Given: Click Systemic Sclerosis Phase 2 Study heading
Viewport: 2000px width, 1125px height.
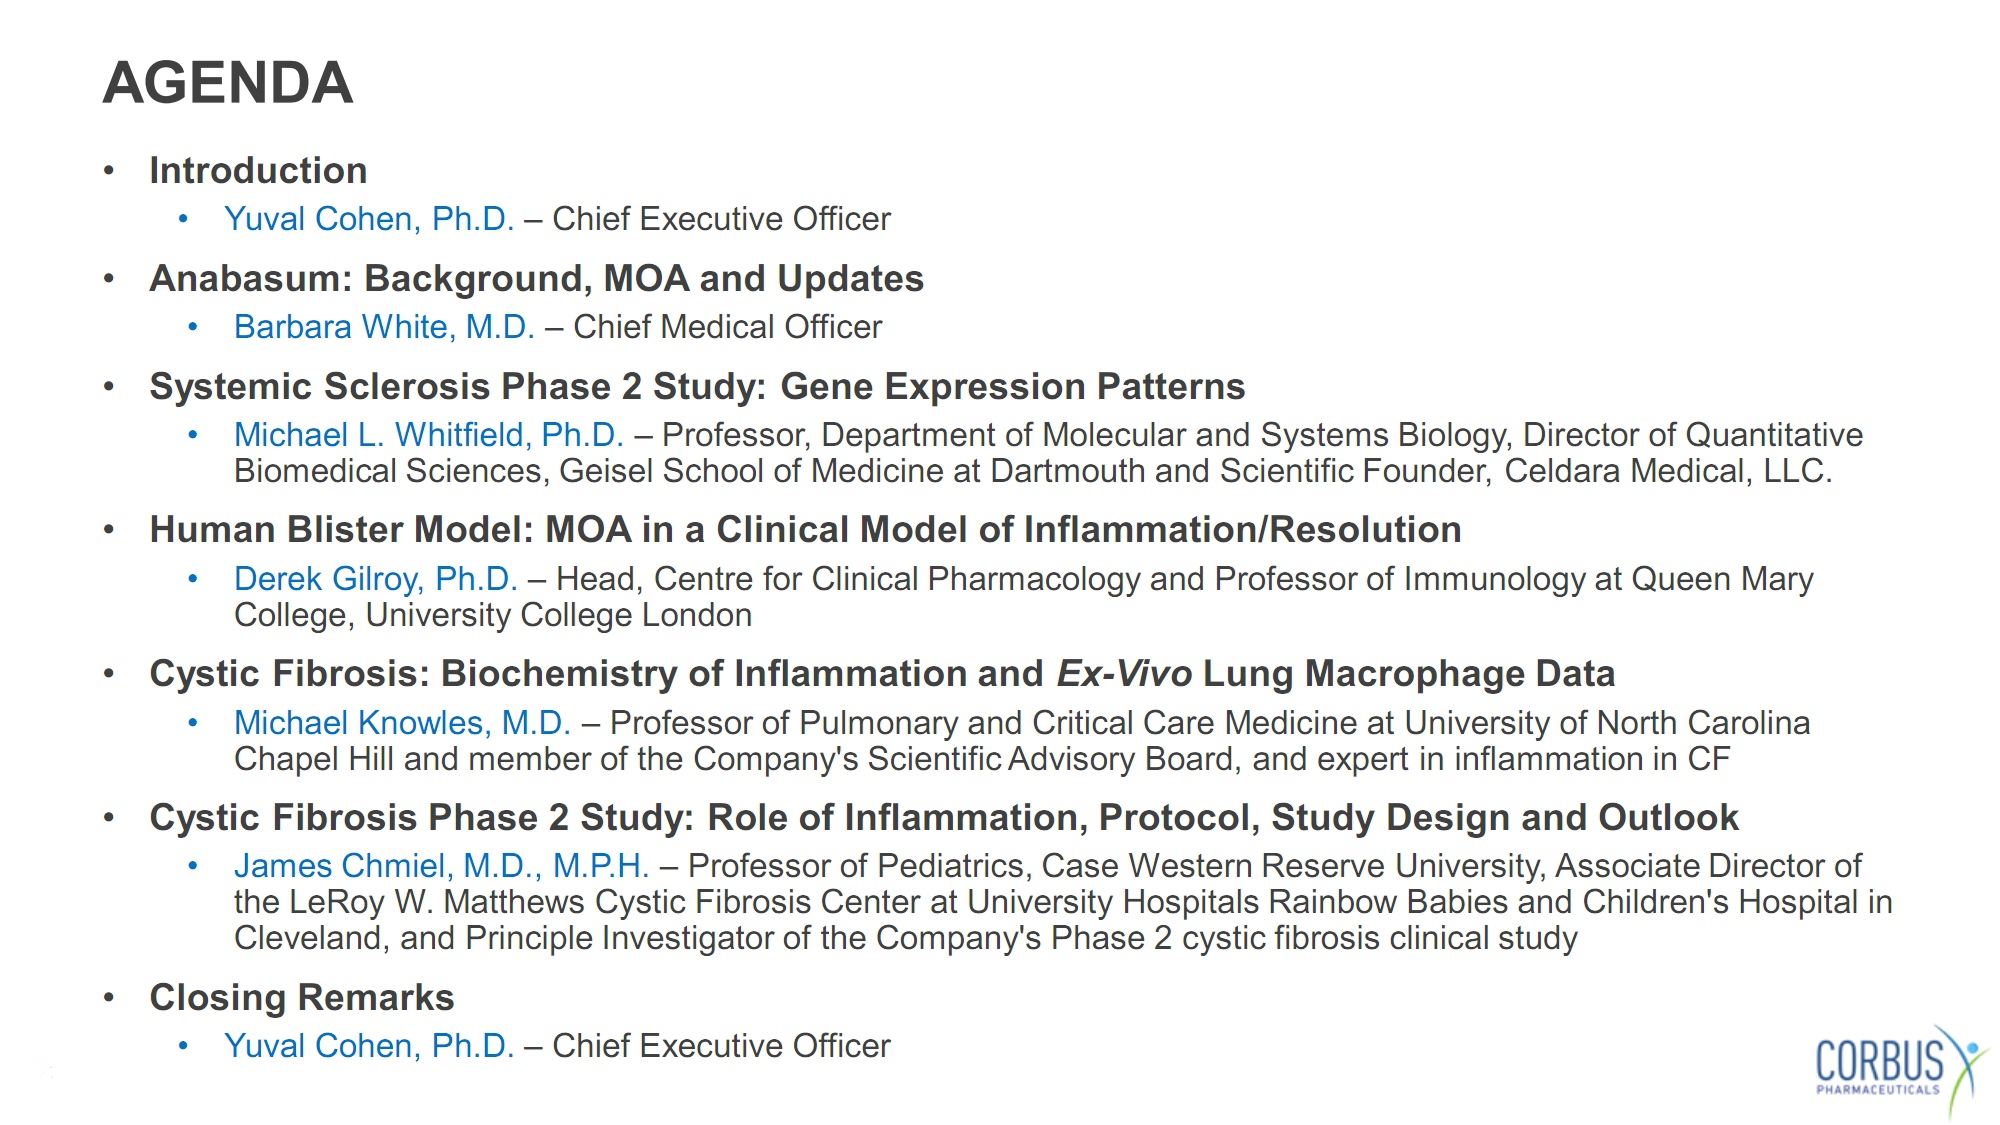Looking at the screenshot, I should 697,386.
